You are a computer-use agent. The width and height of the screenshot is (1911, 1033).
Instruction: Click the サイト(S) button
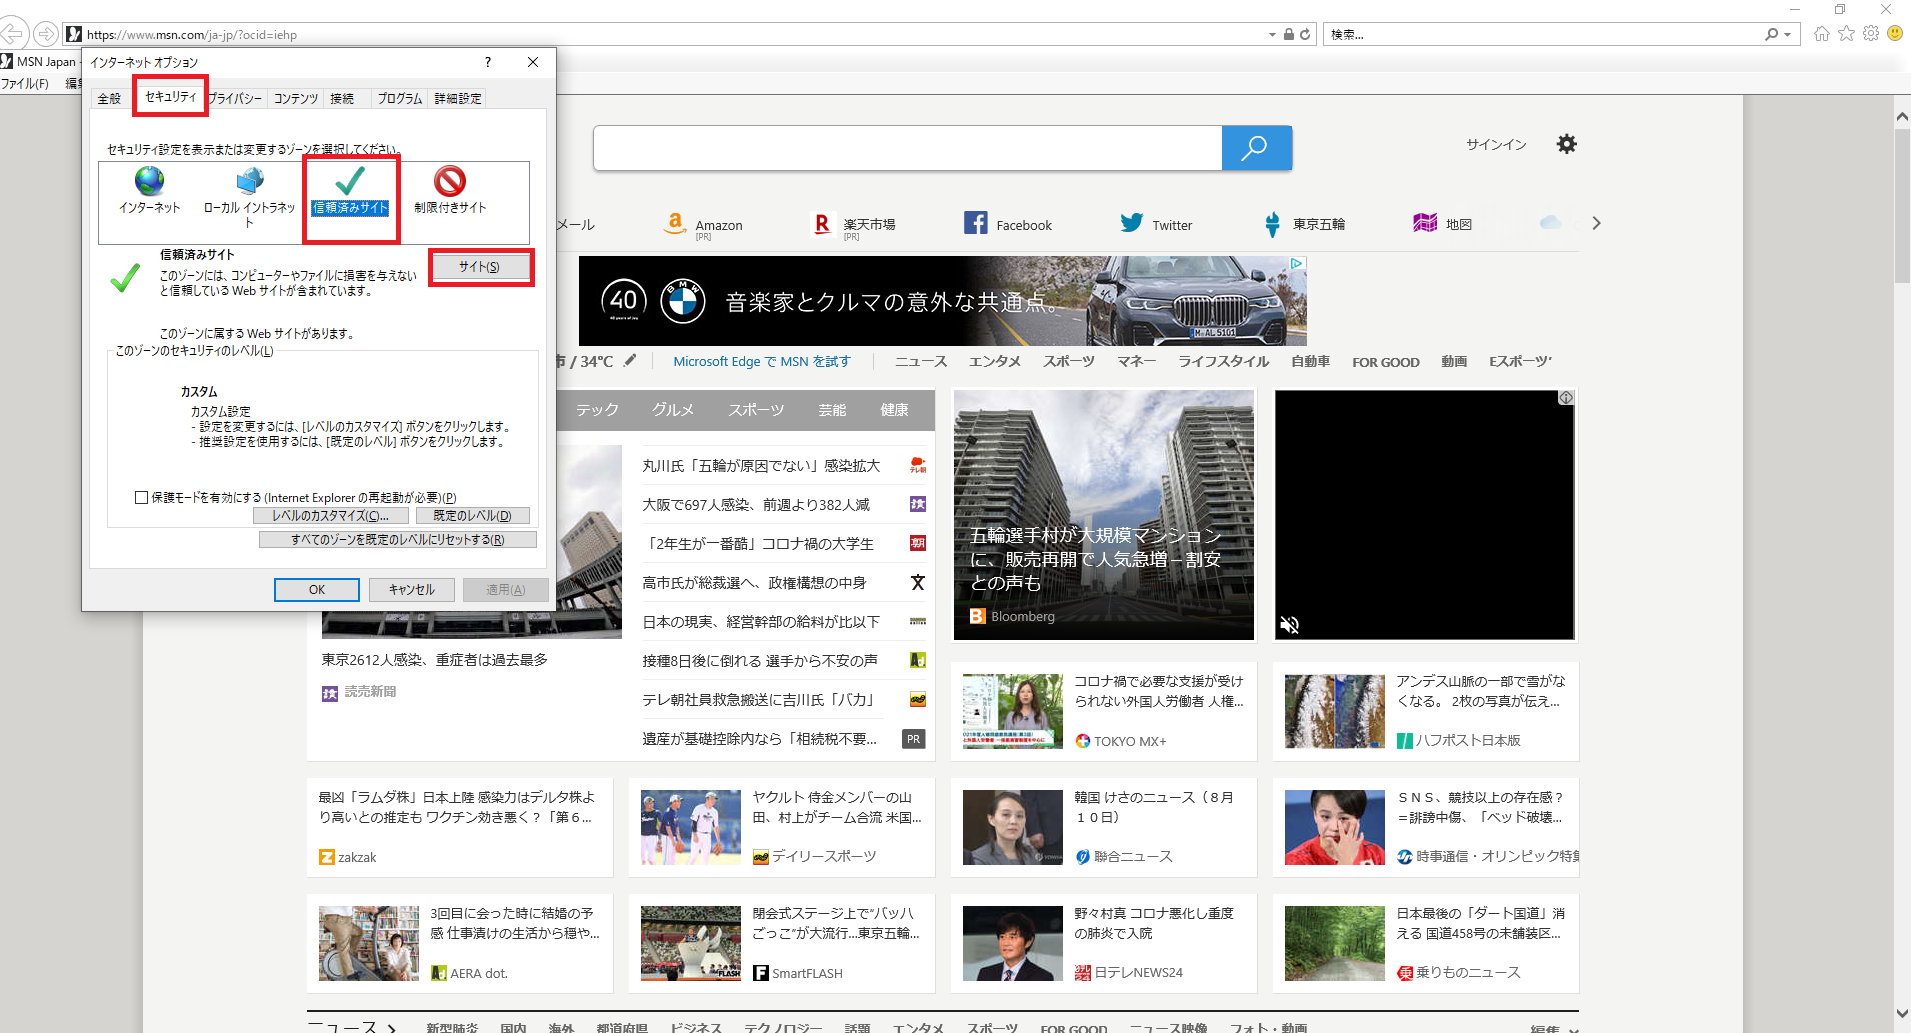click(x=480, y=267)
